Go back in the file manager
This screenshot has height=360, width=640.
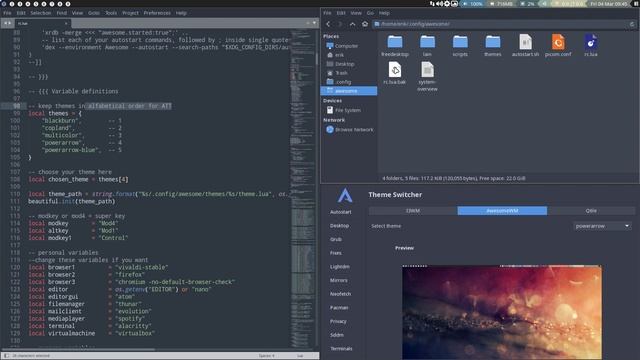coord(328,24)
